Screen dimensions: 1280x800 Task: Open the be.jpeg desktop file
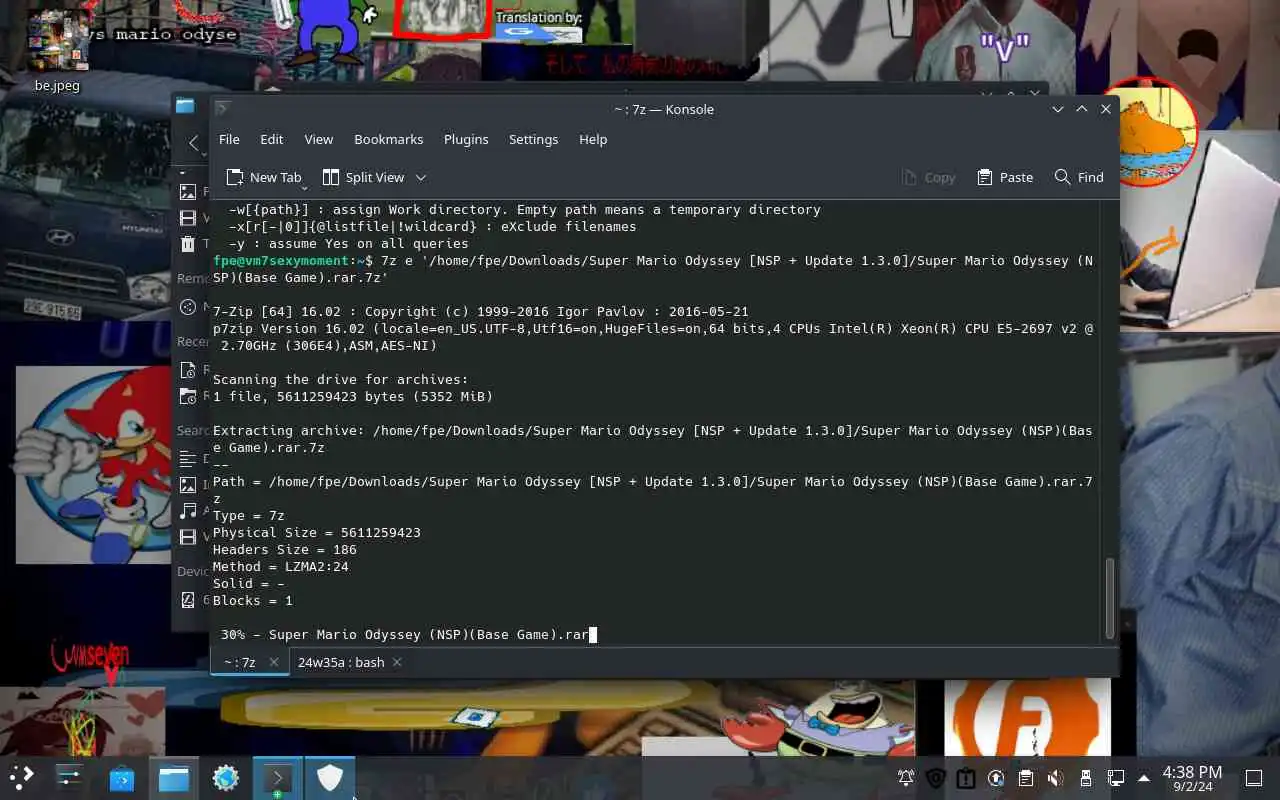tap(57, 50)
